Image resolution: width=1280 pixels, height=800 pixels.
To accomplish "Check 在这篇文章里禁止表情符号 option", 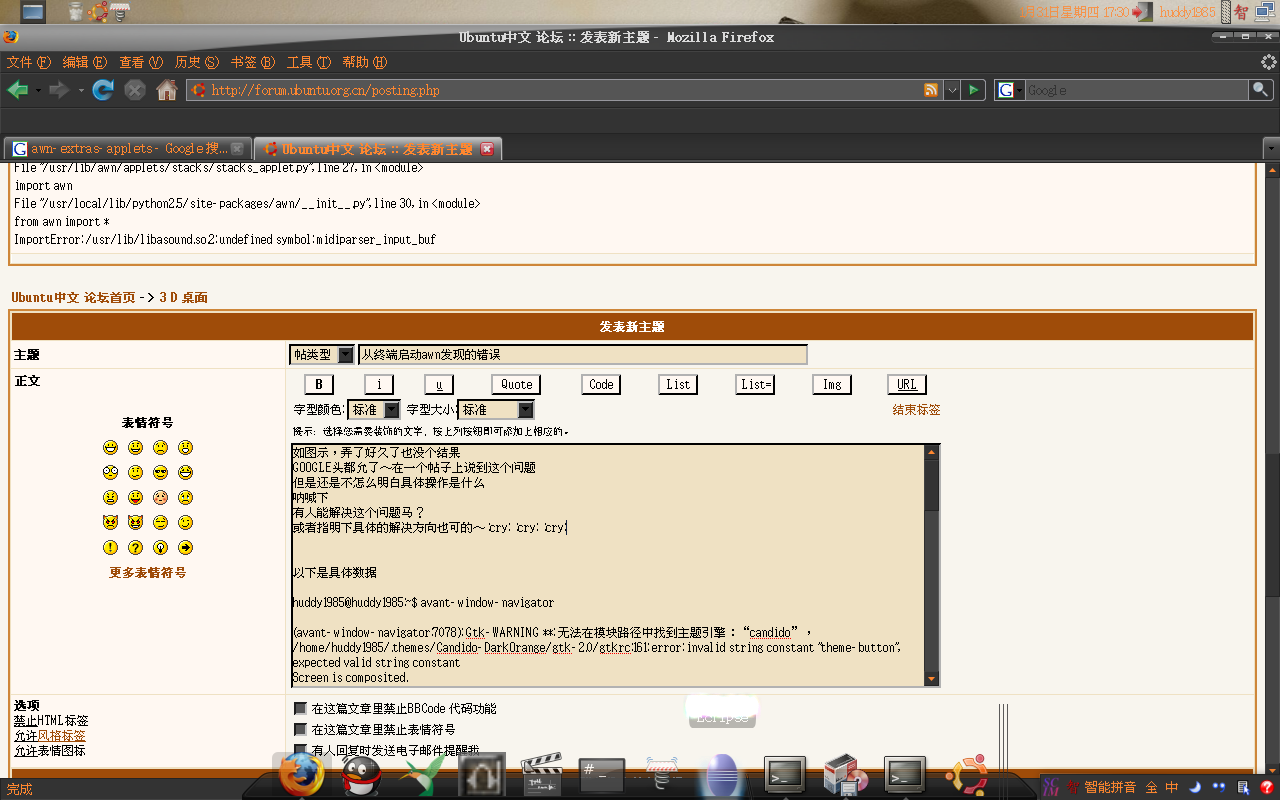I will point(300,730).
